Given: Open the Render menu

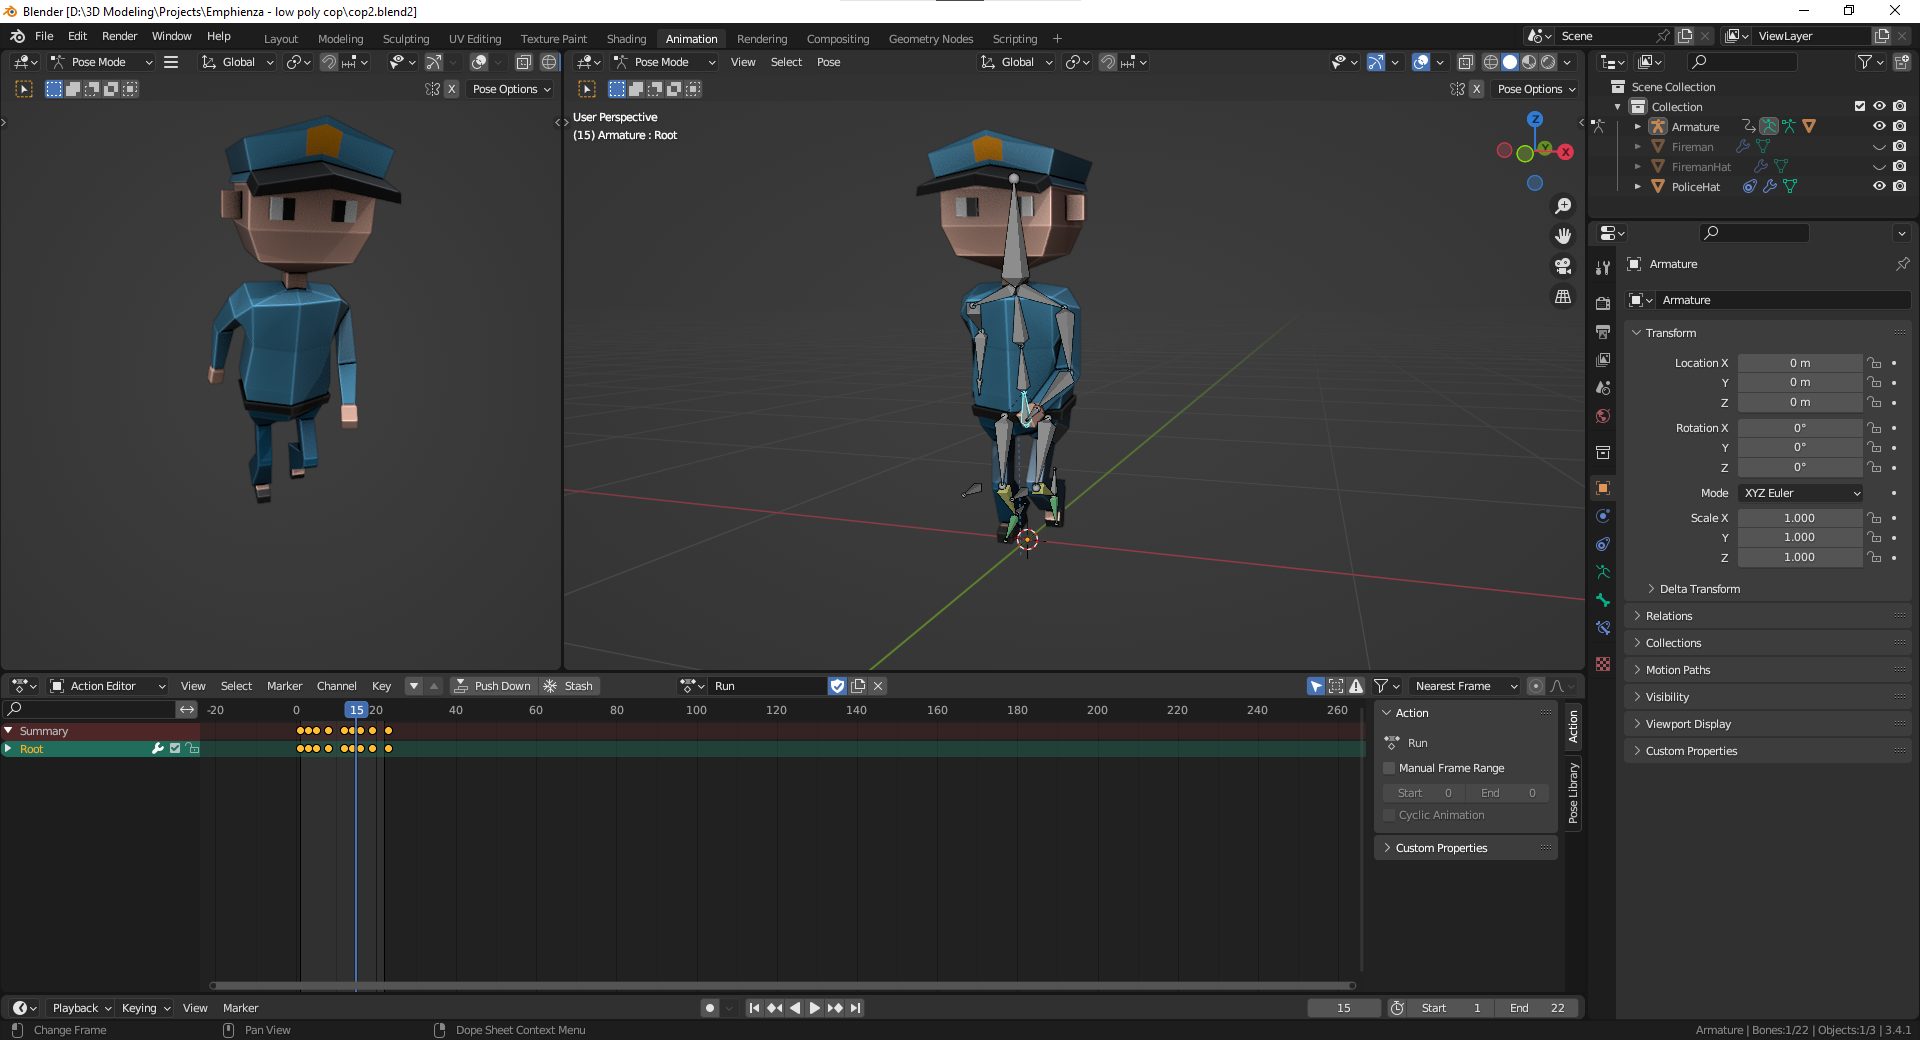Looking at the screenshot, I should [119, 36].
